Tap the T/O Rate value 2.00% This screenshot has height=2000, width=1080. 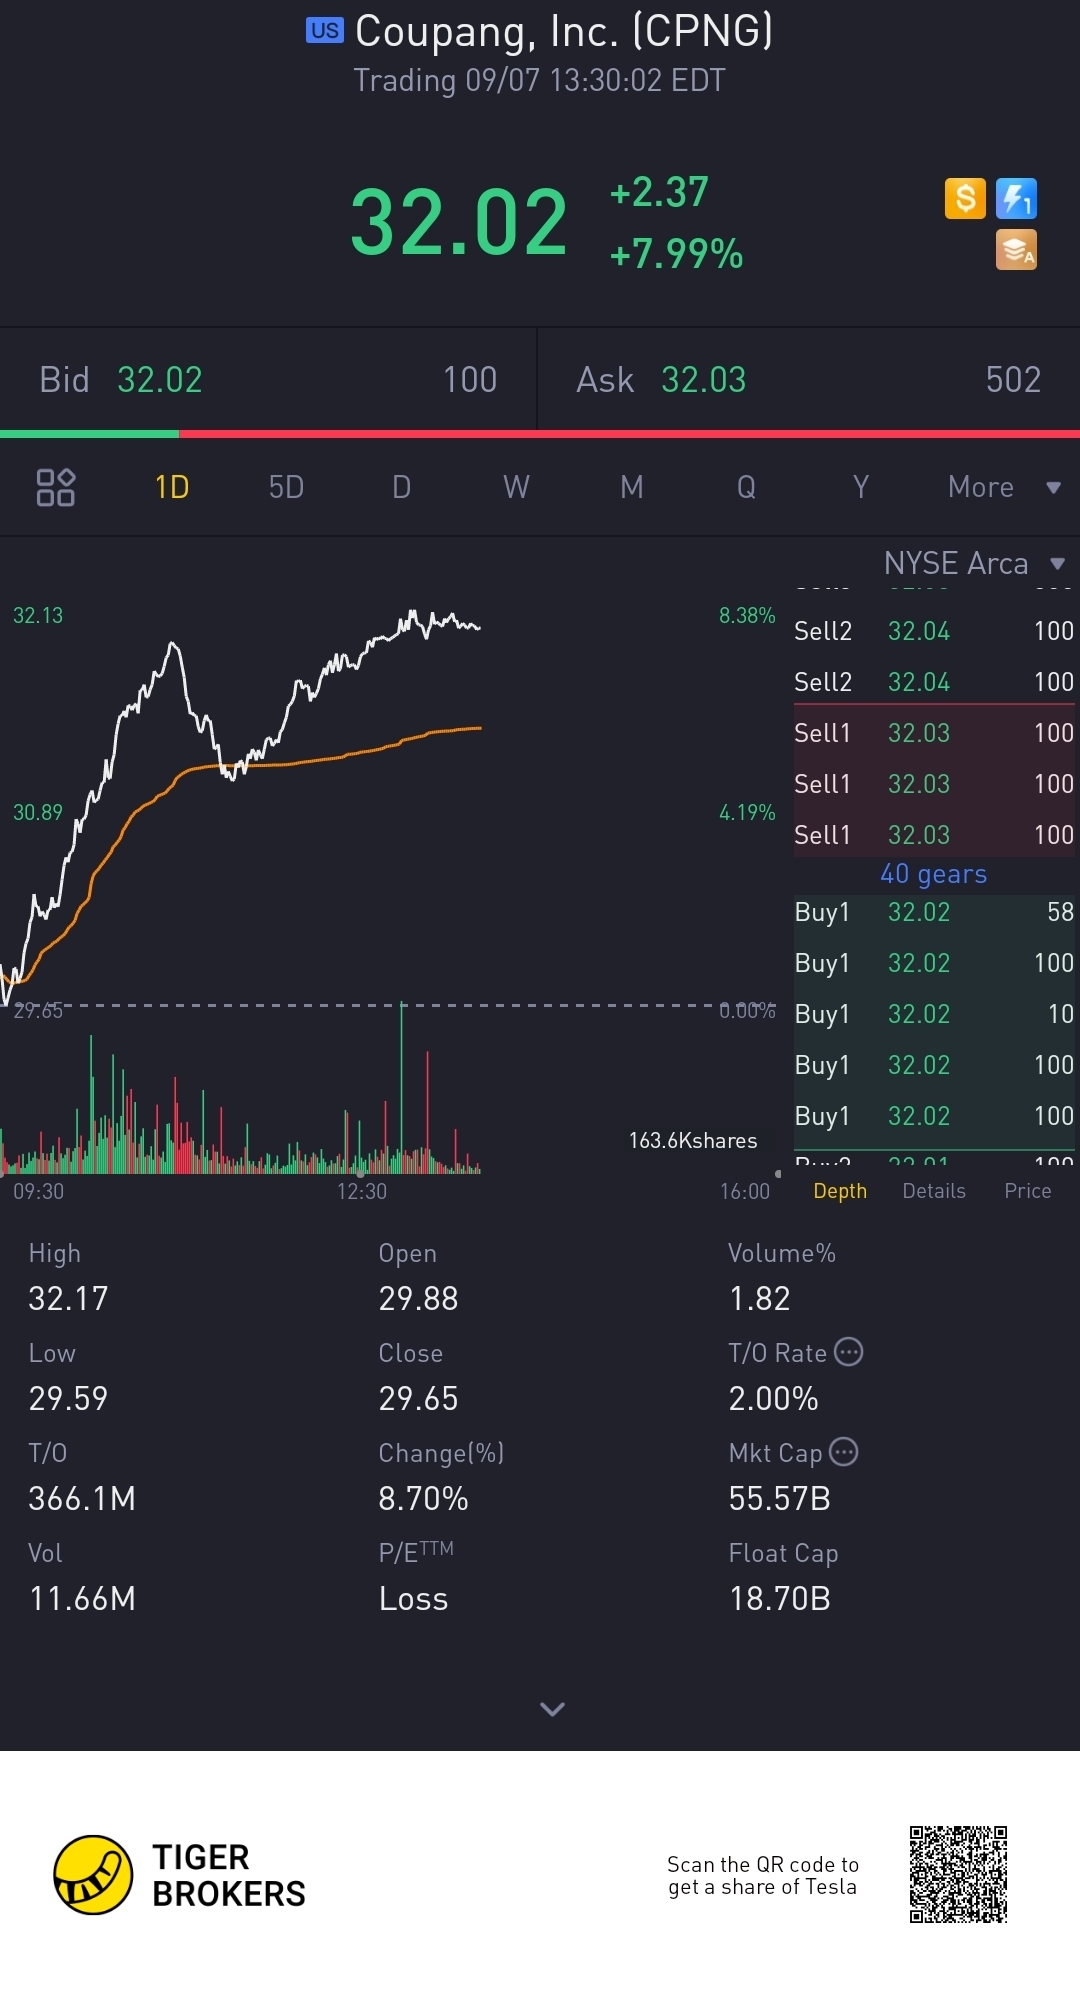tap(774, 1399)
